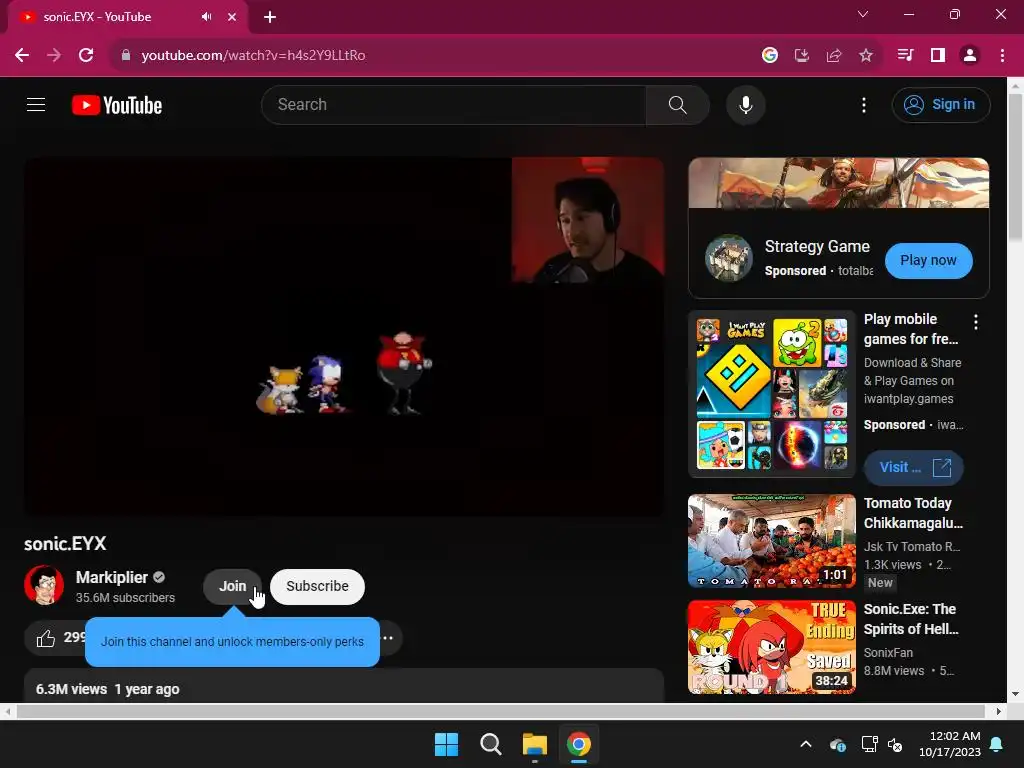
Task: Click Play now on Strategy Game ad
Action: click(x=928, y=261)
